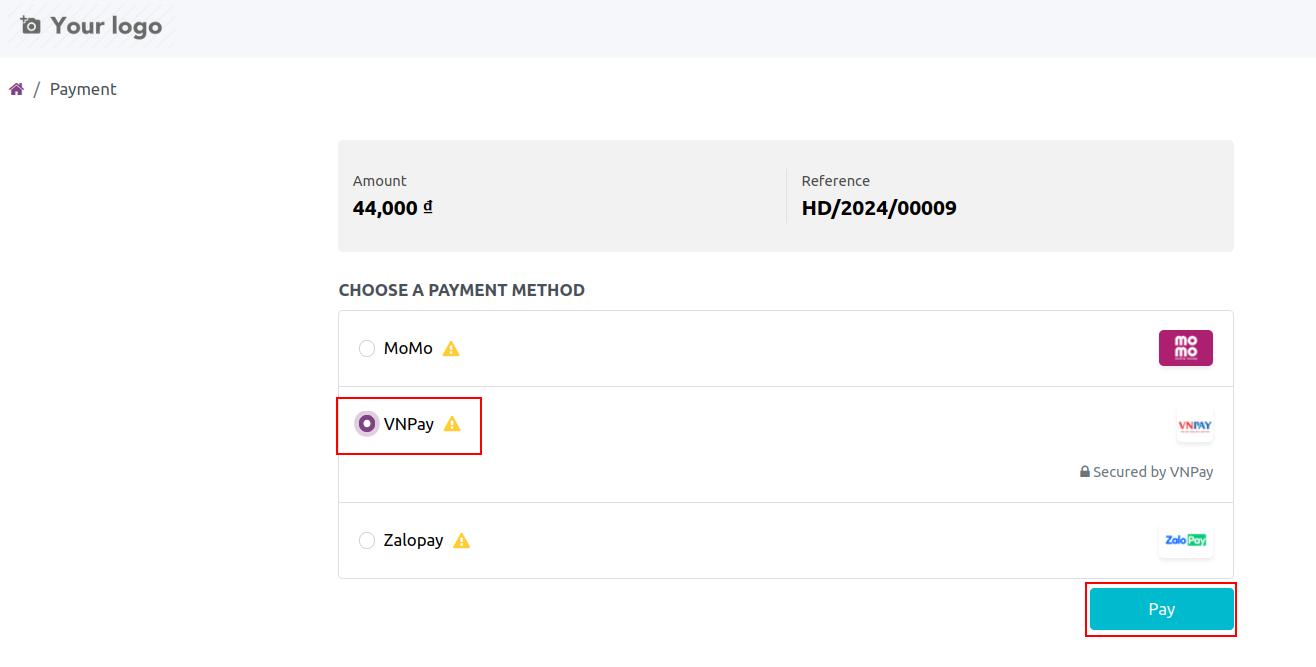Select the VNPay radio button

point(367,424)
